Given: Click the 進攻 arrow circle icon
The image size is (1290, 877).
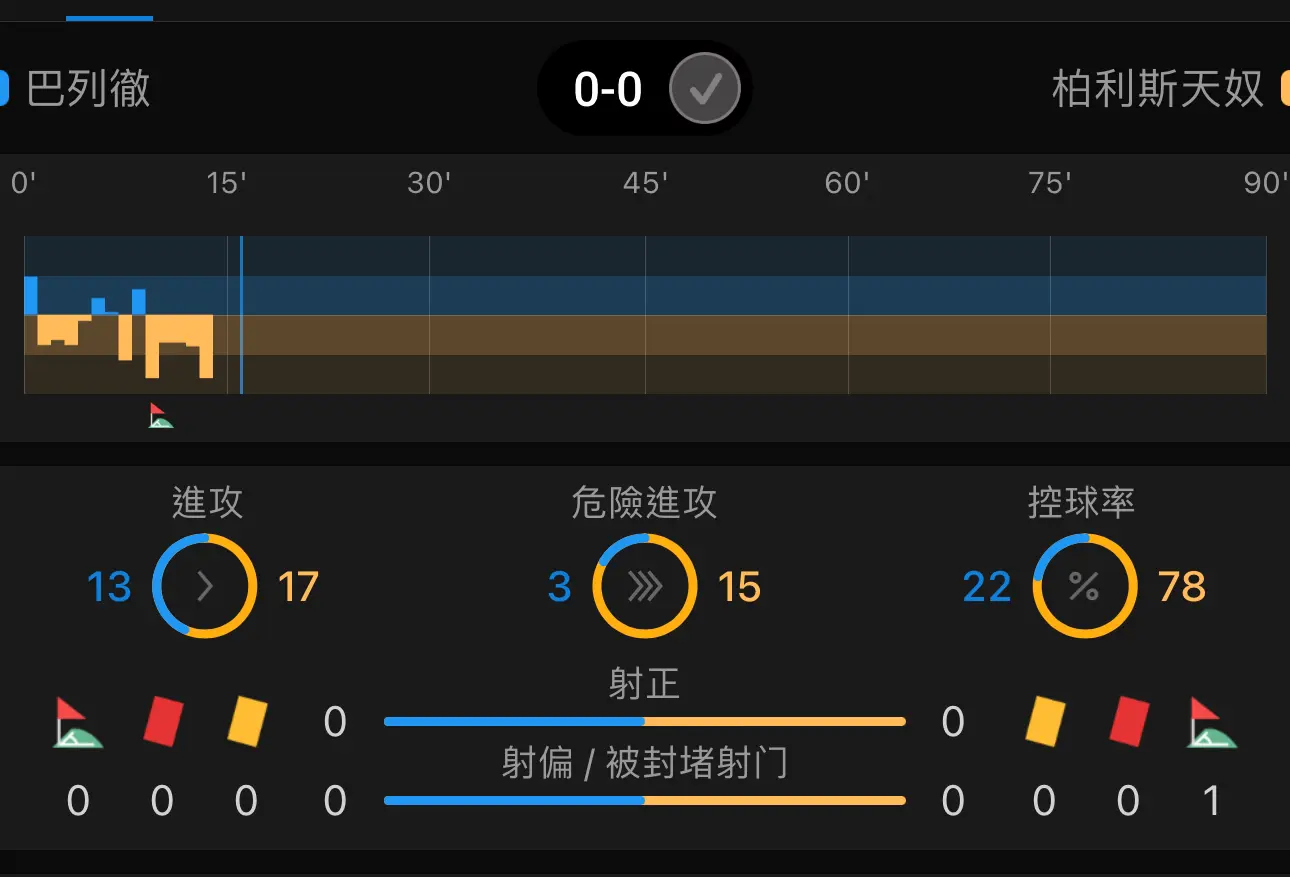Looking at the screenshot, I should tap(205, 586).
